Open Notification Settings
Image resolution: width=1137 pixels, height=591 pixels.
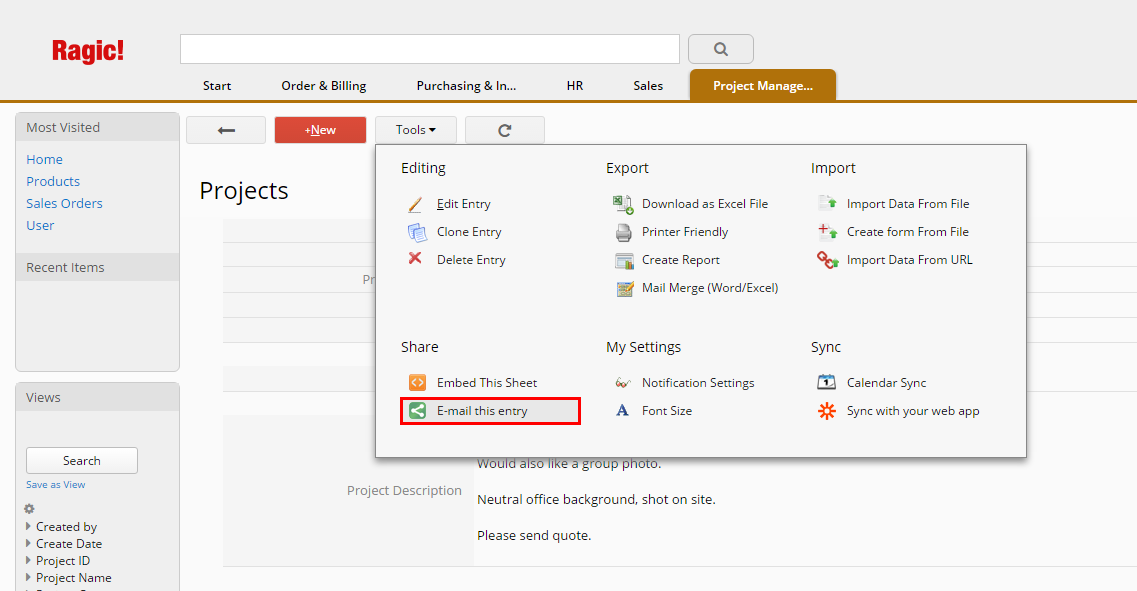pyautogui.click(x=698, y=383)
